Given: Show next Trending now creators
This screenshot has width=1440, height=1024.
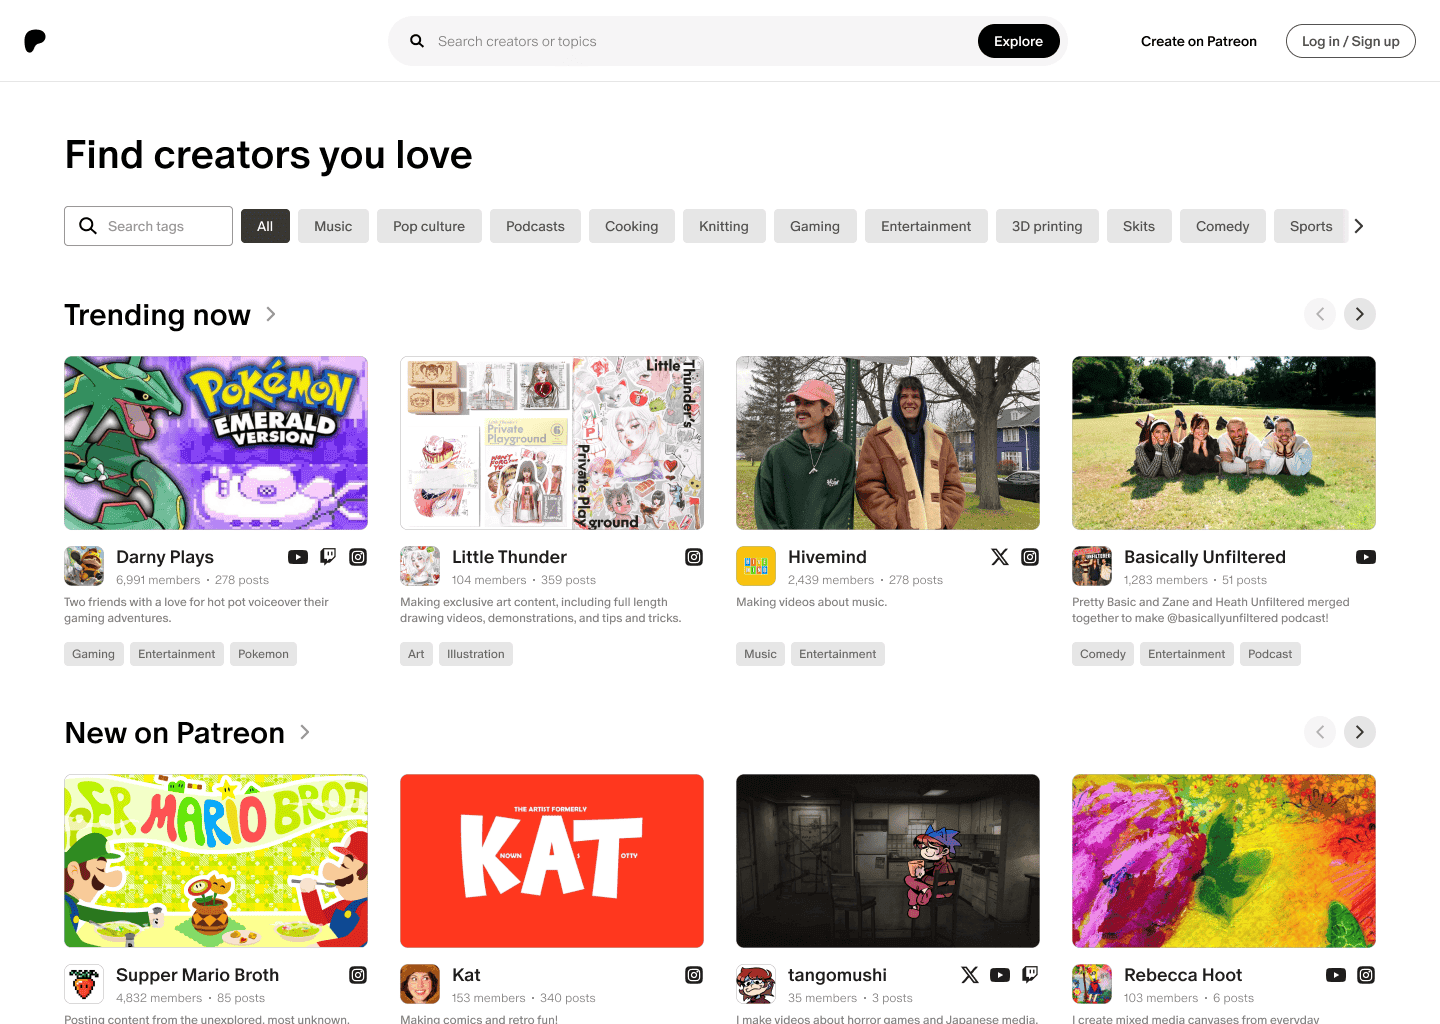Looking at the screenshot, I should coord(1360,314).
